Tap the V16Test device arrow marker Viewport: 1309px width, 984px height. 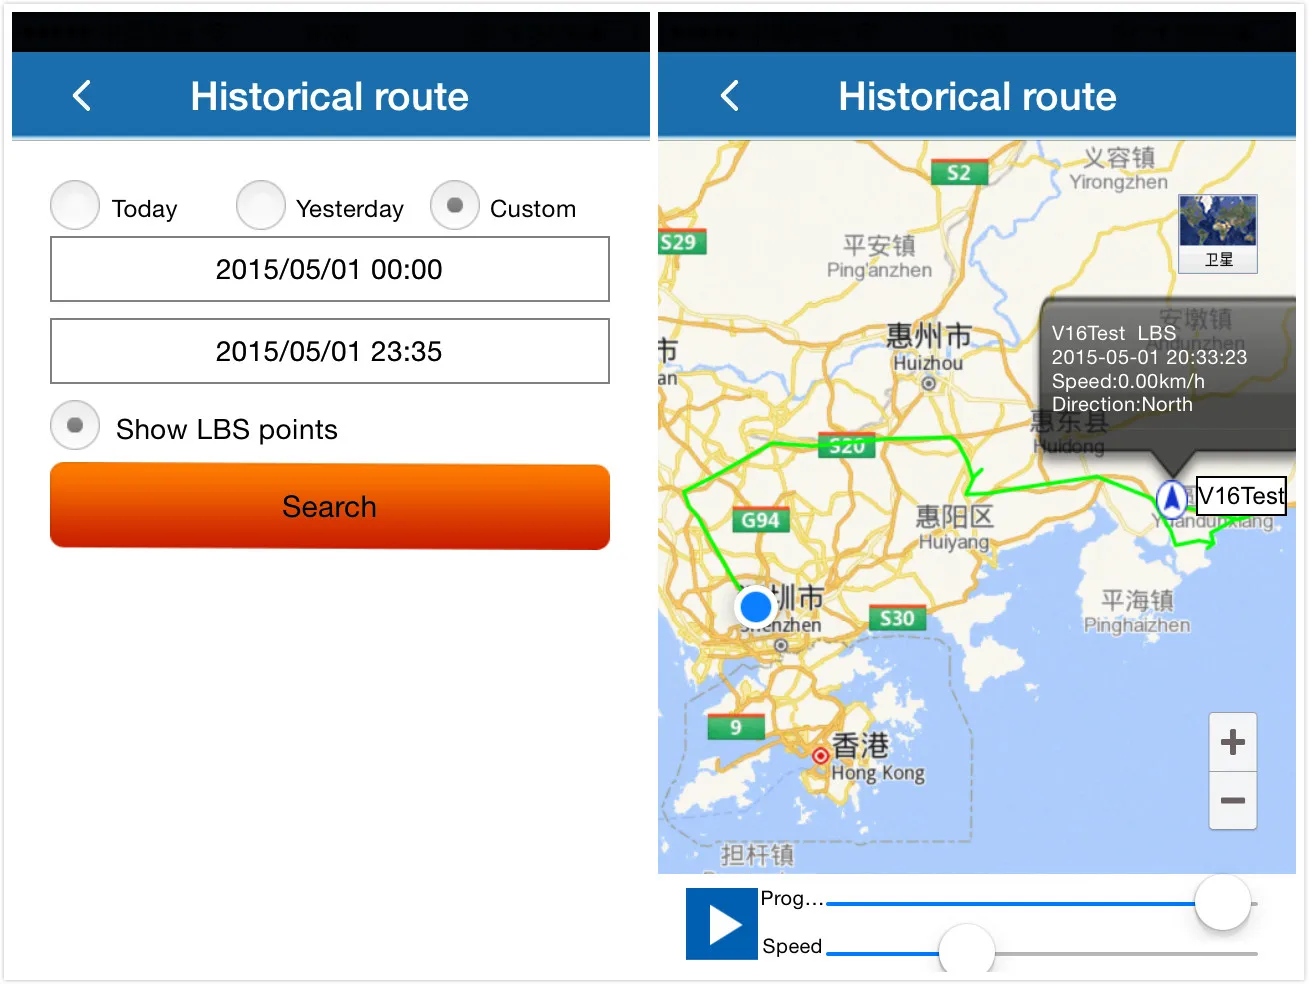[1171, 497]
